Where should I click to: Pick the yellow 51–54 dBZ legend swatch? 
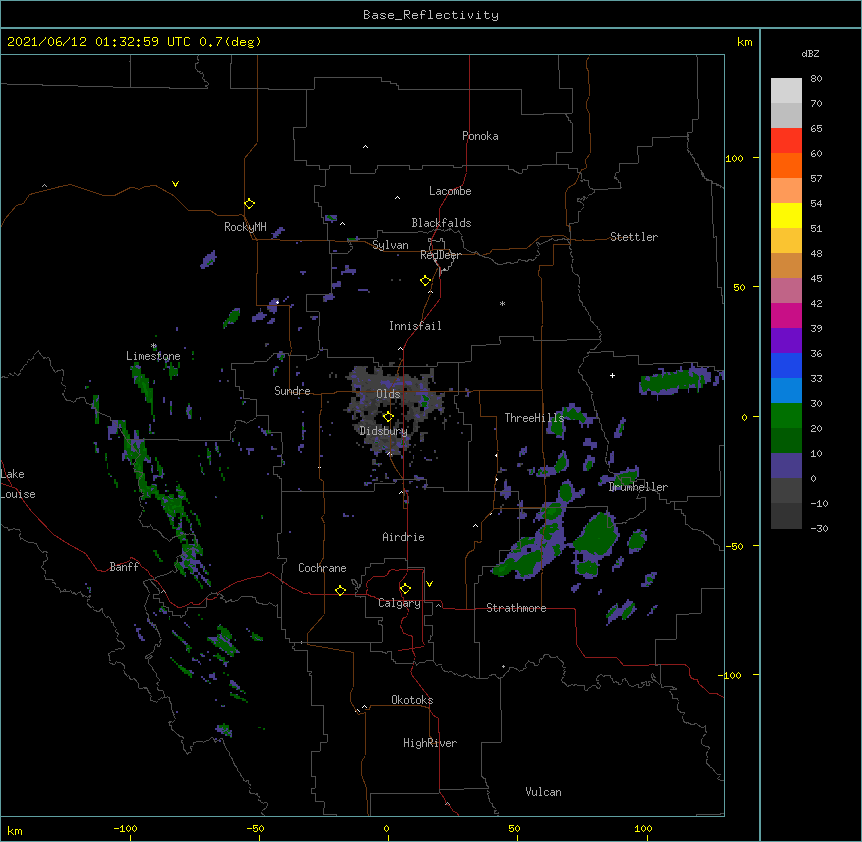click(x=786, y=215)
